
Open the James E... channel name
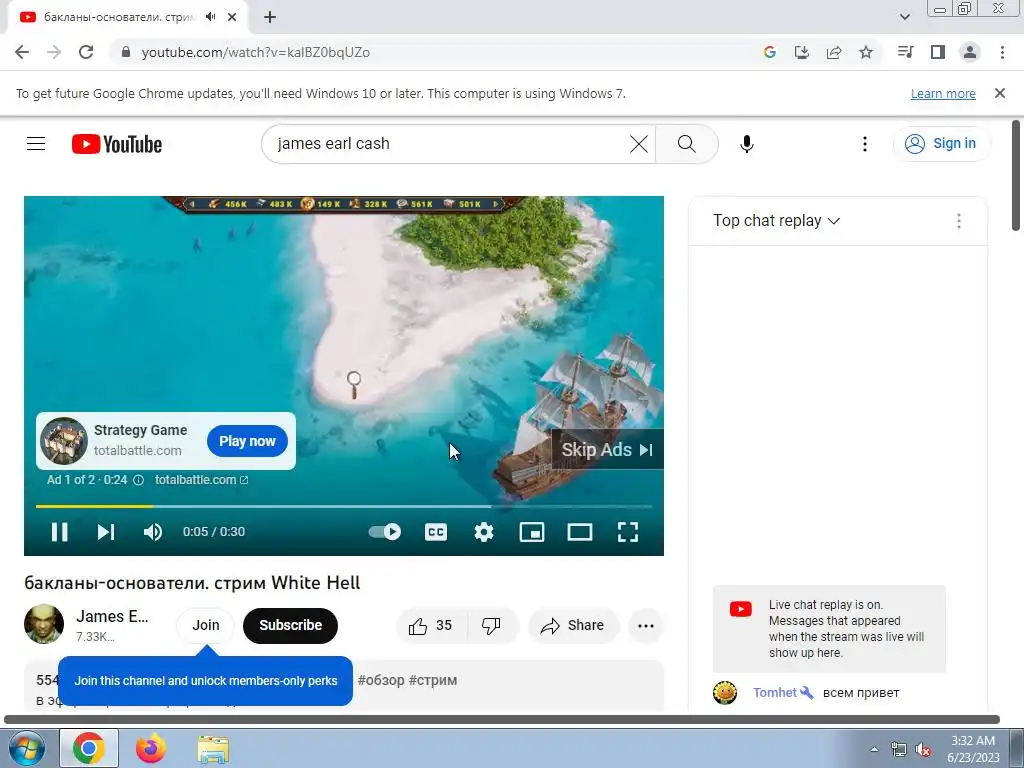[112, 616]
